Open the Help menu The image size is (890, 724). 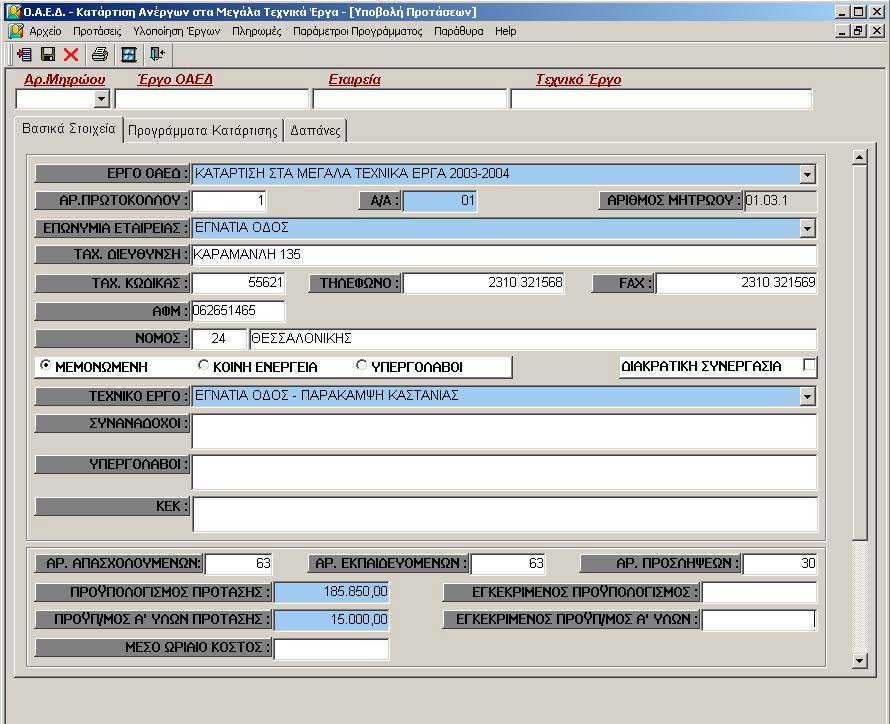tap(506, 31)
